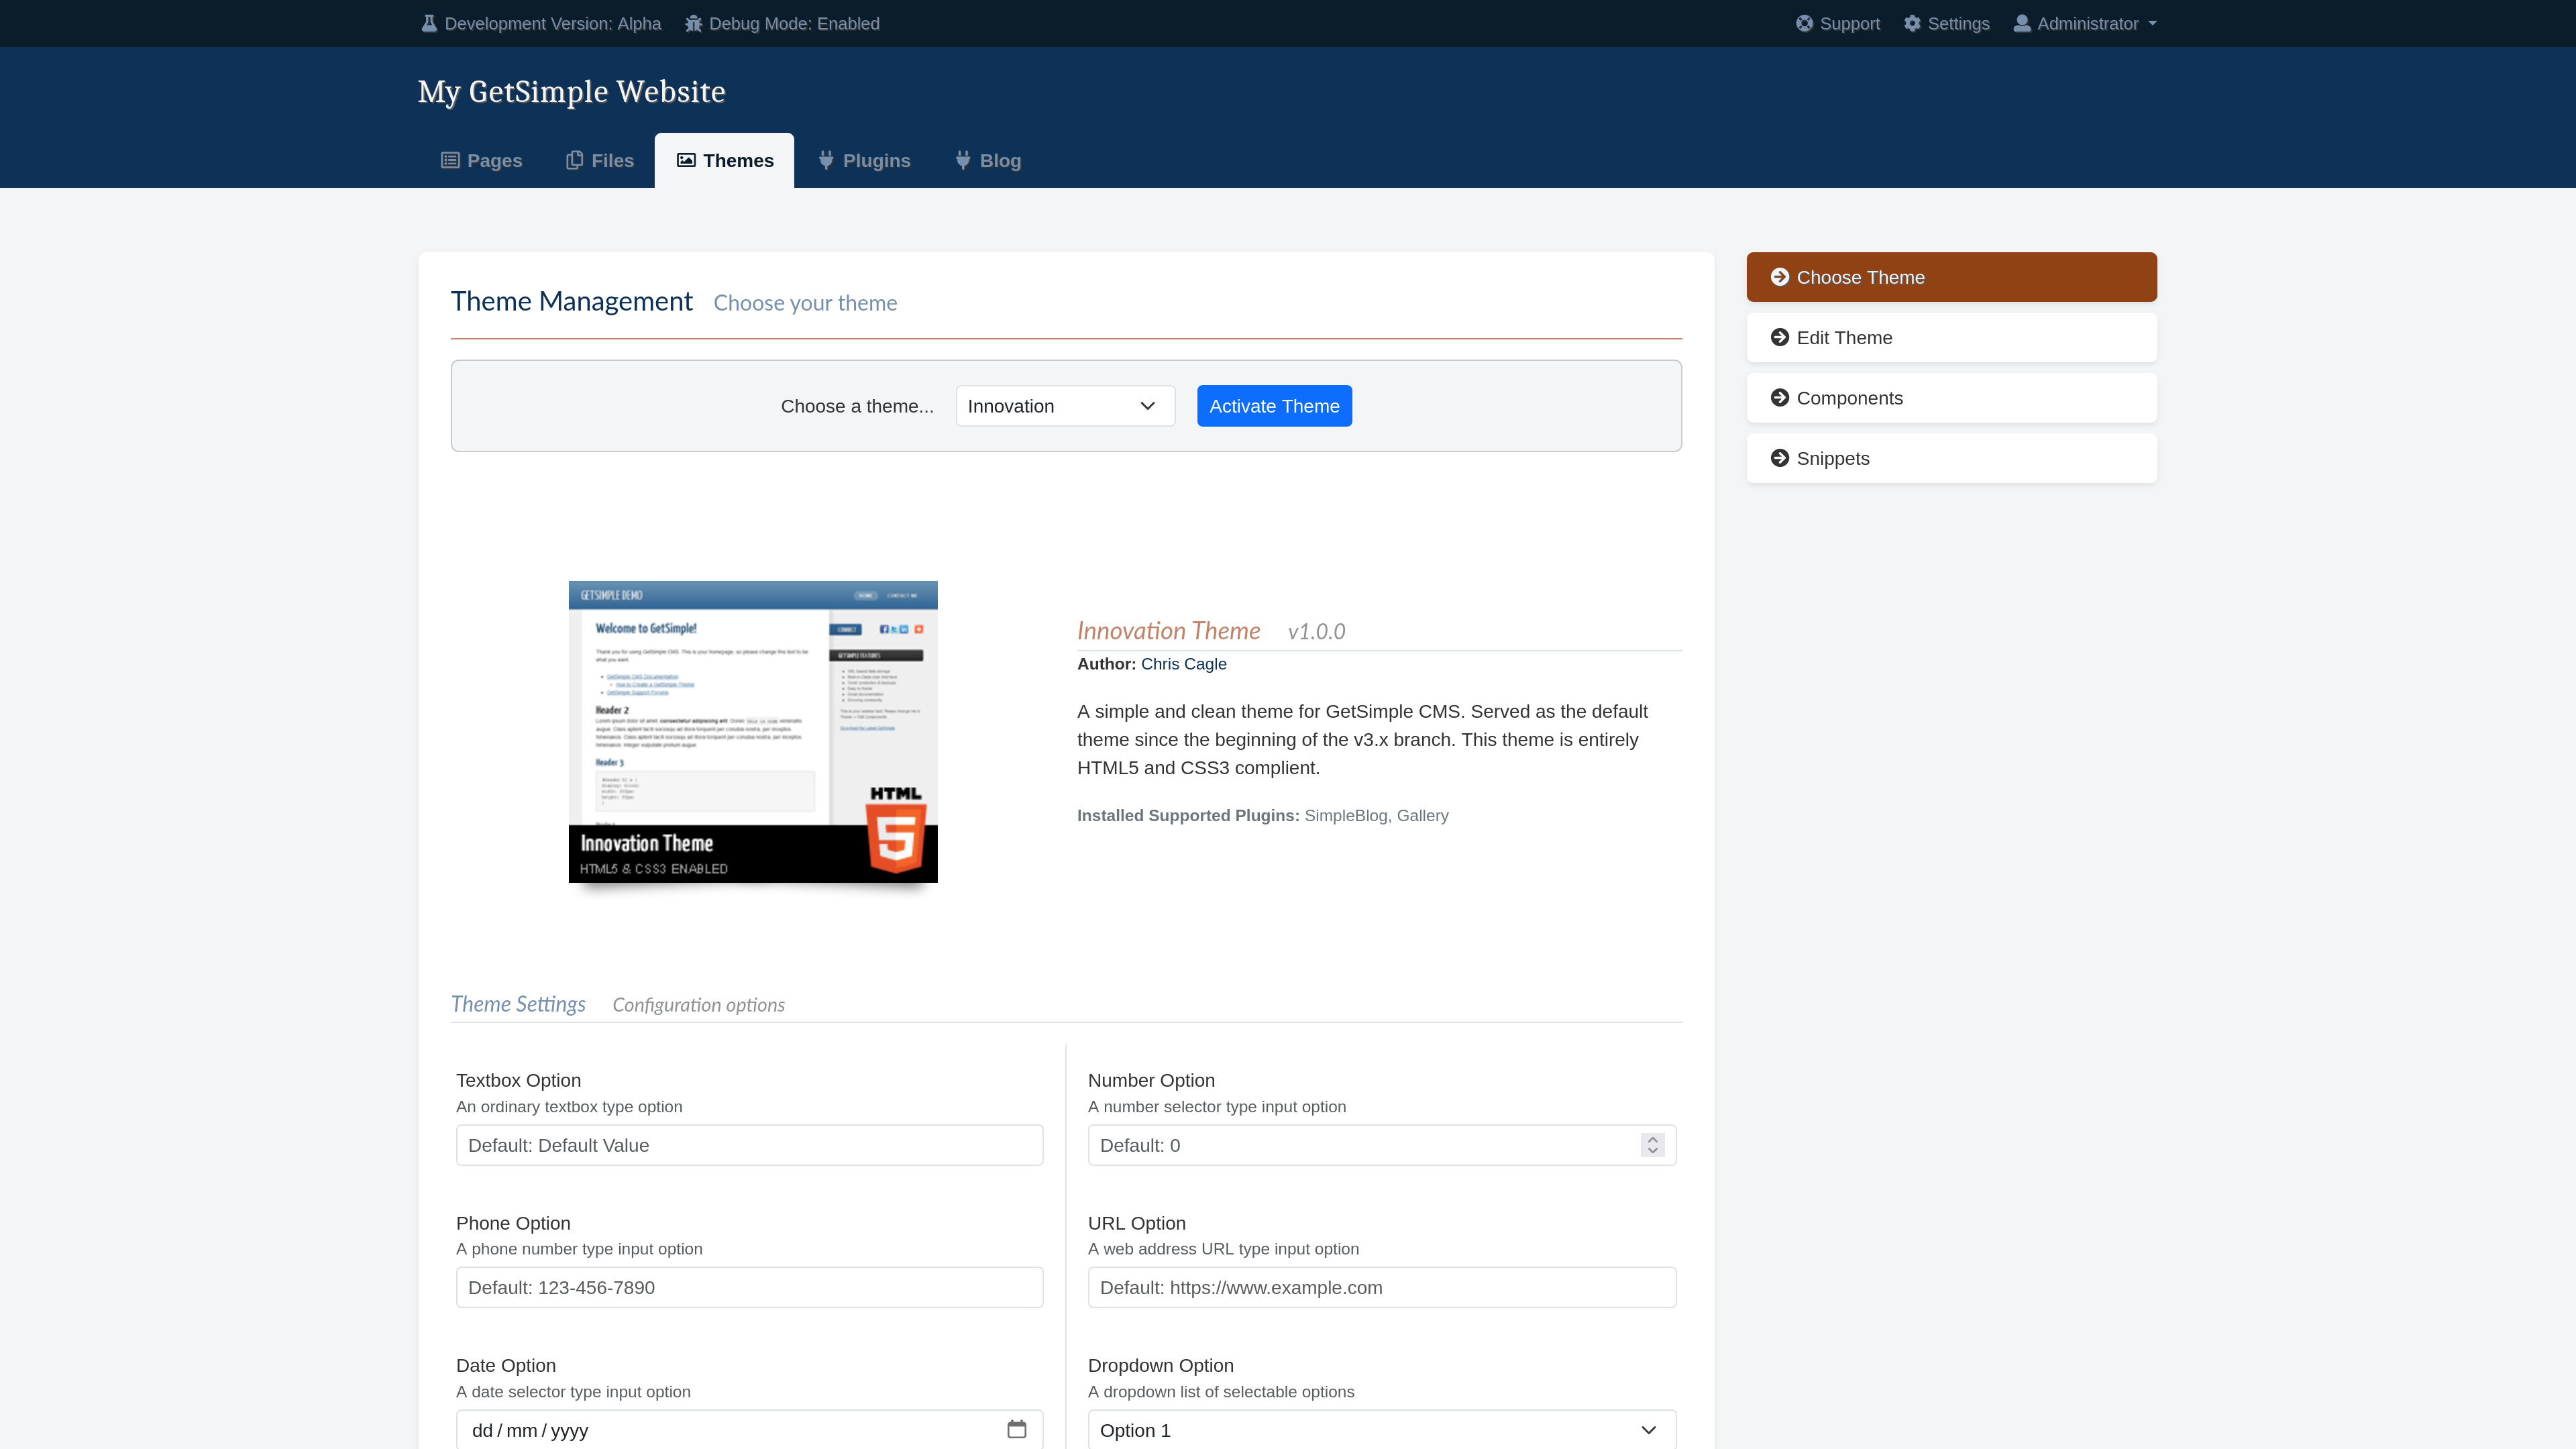Viewport: 2576px width, 1449px height.
Task: Expand the Administrator account menu
Action: point(2085,23)
